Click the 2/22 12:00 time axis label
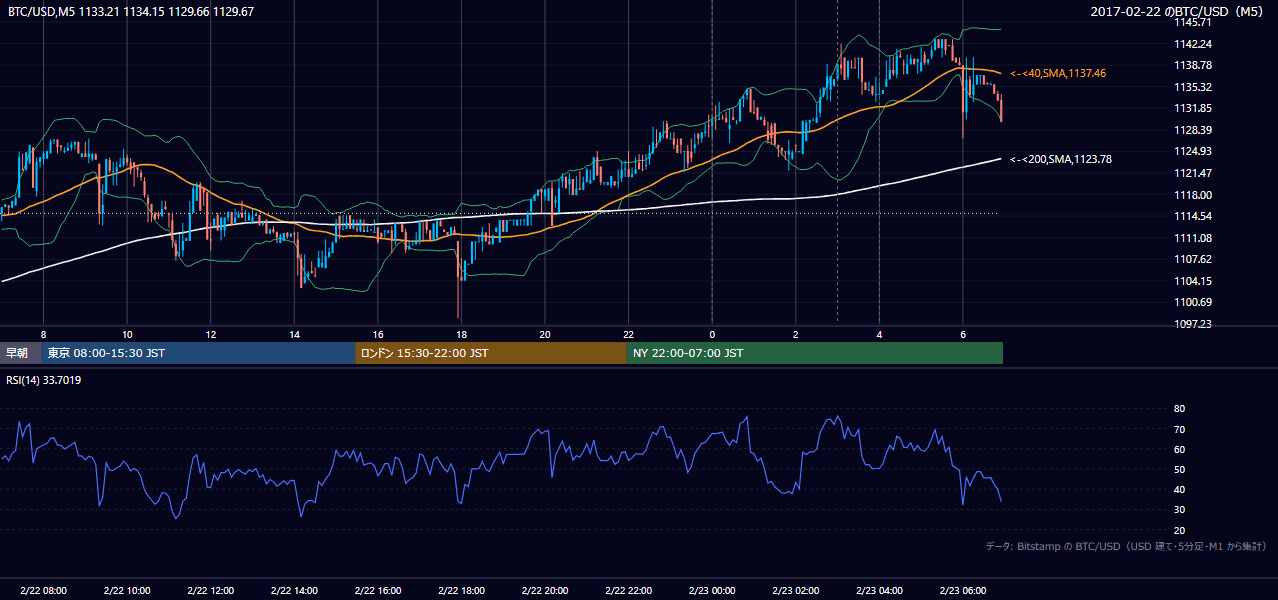This screenshot has height=600, width=1278. point(210,590)
